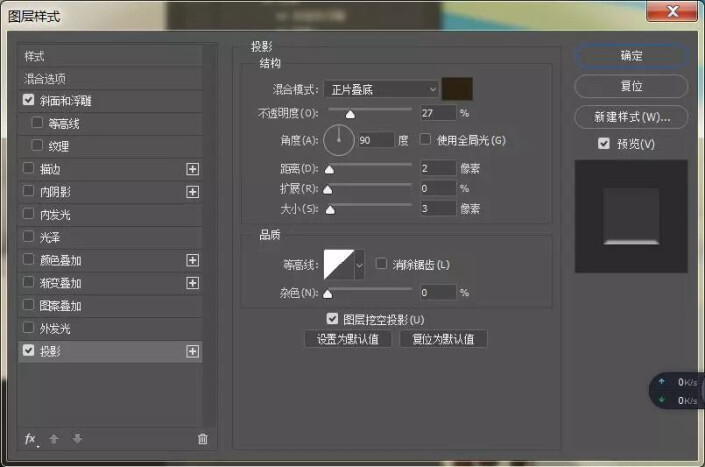705x467 pixels.
Task: Click the plus icon beside 描边
Action: point(193,169)
